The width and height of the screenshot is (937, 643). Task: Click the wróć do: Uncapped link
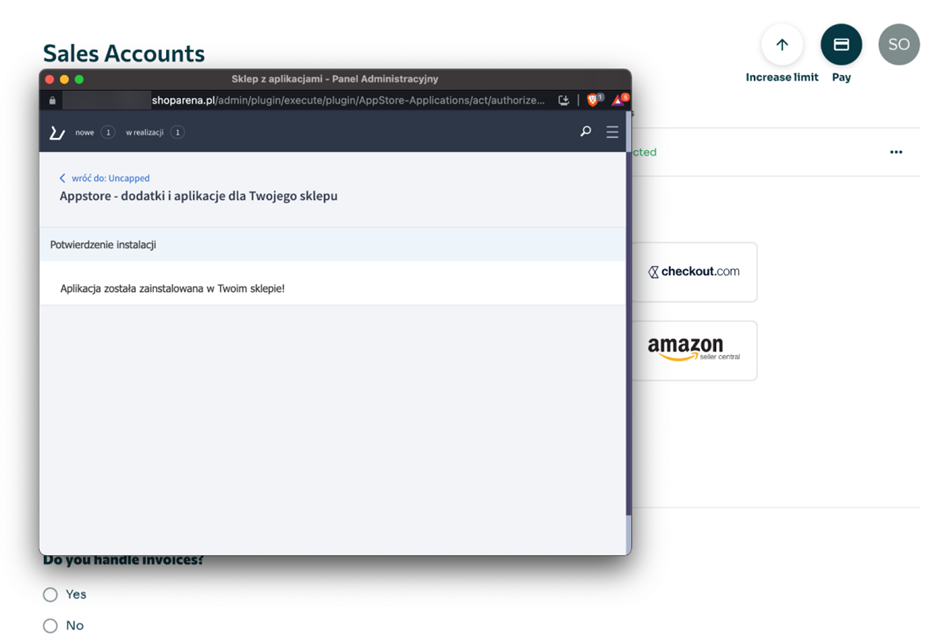tap(110, 178)
